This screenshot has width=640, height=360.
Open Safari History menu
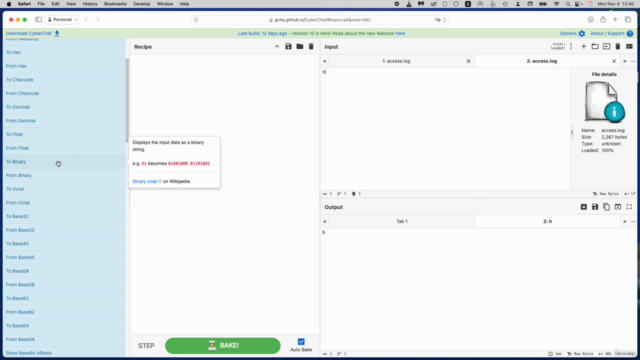point(90,4)
